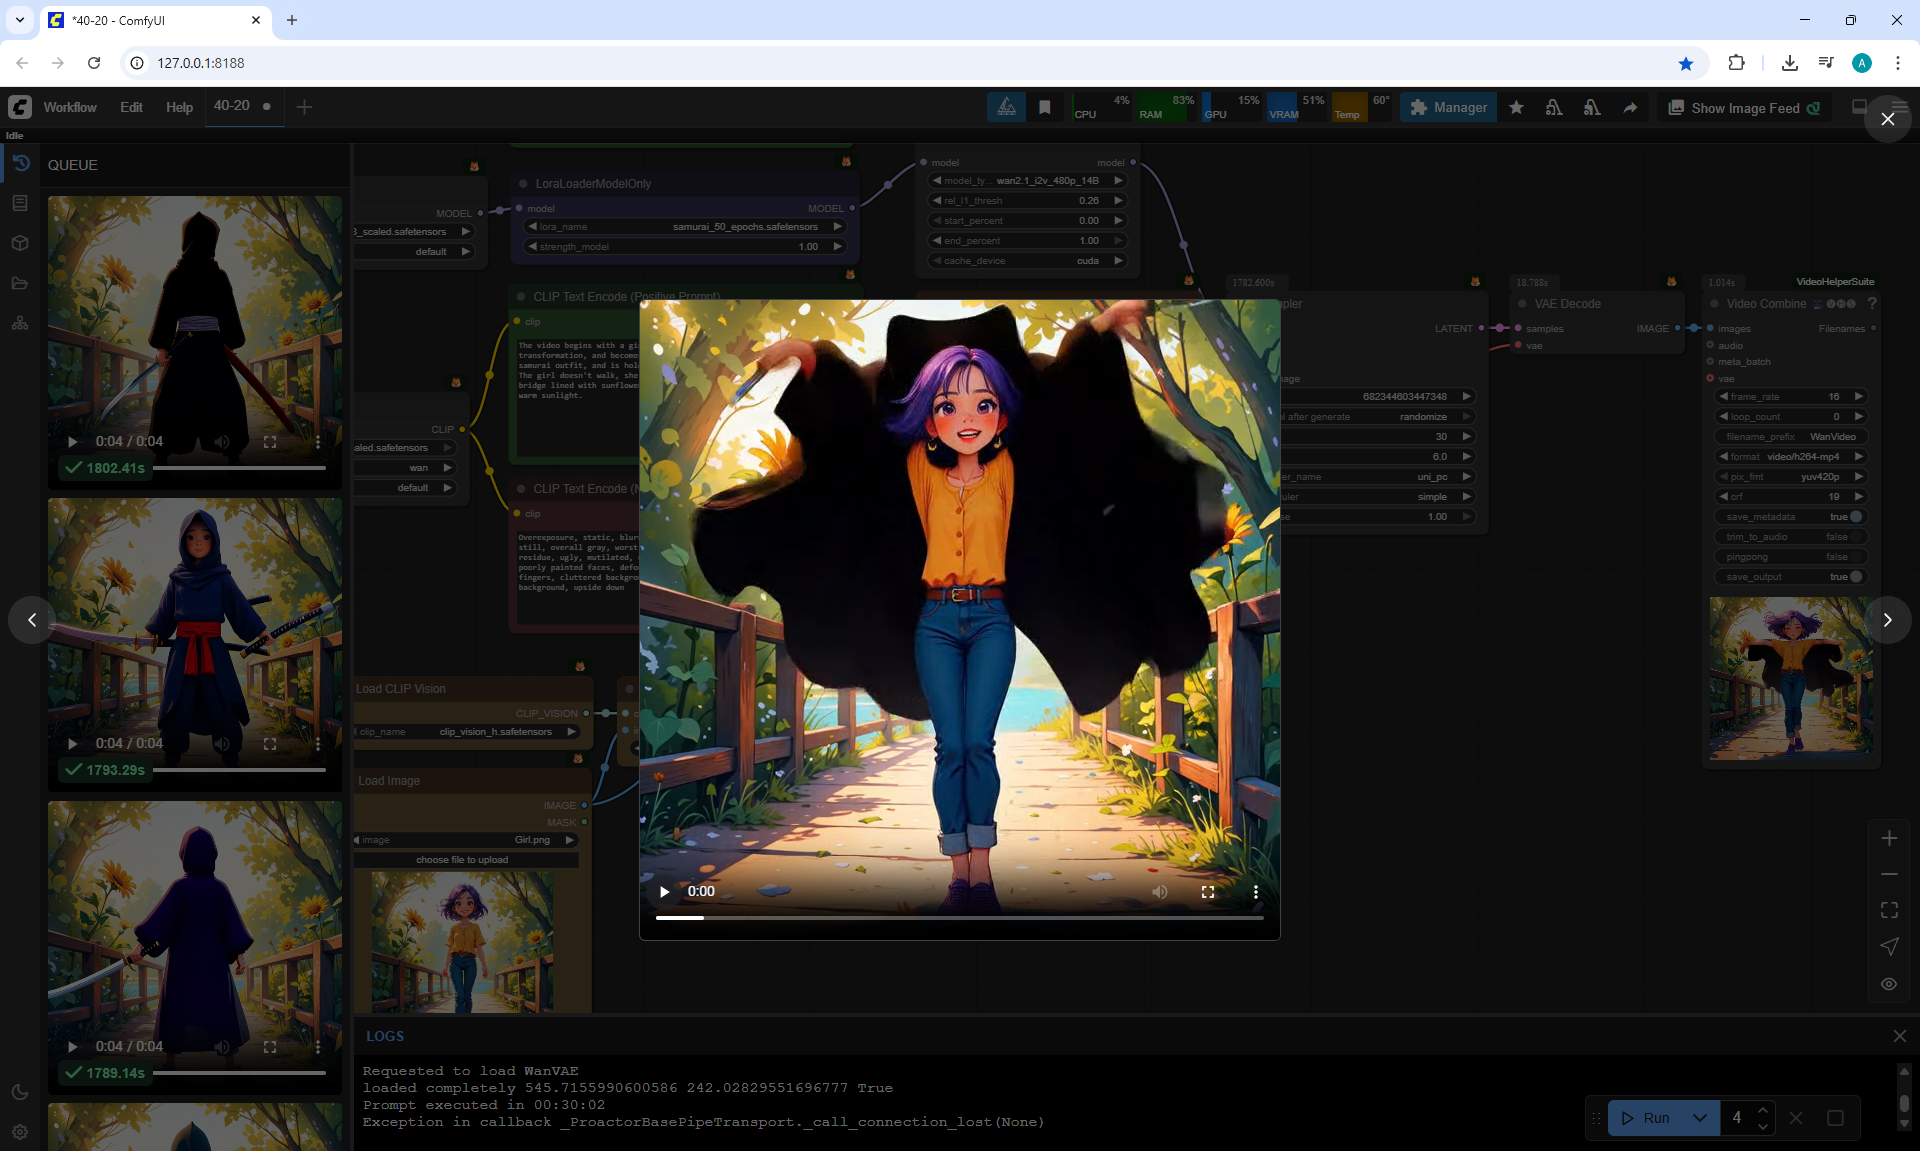
Task: Open the Manager panel
Action: coord(1448,108)
